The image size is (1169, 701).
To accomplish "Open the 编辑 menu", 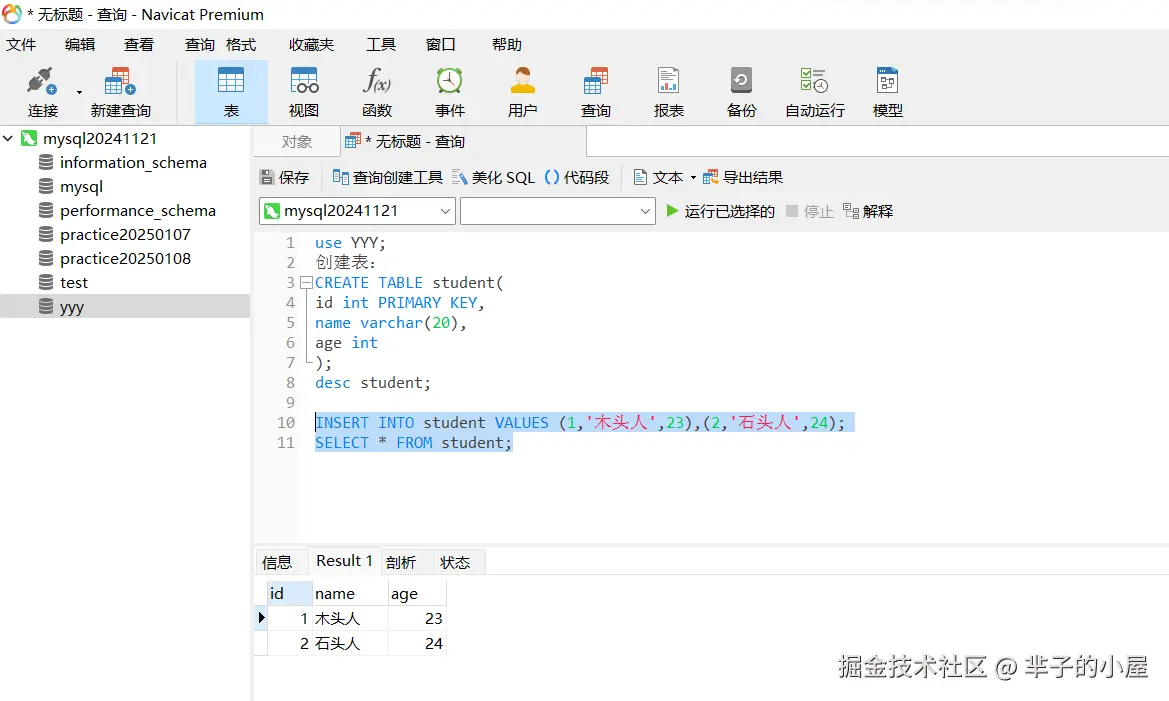I will [x=80, y=45].
